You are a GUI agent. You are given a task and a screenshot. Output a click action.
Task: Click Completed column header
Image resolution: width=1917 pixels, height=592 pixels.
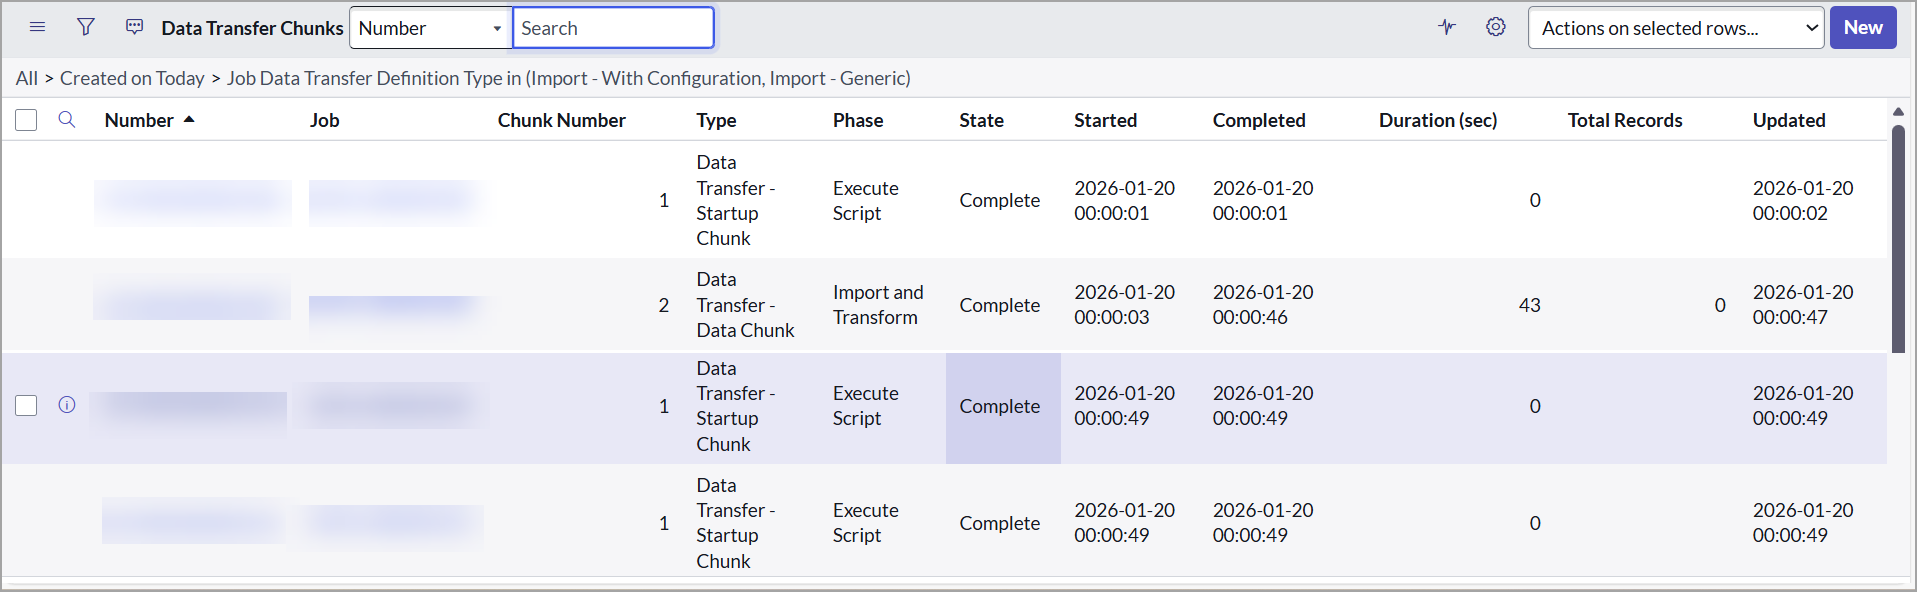pyautogui.click(x=1259, y=120)
